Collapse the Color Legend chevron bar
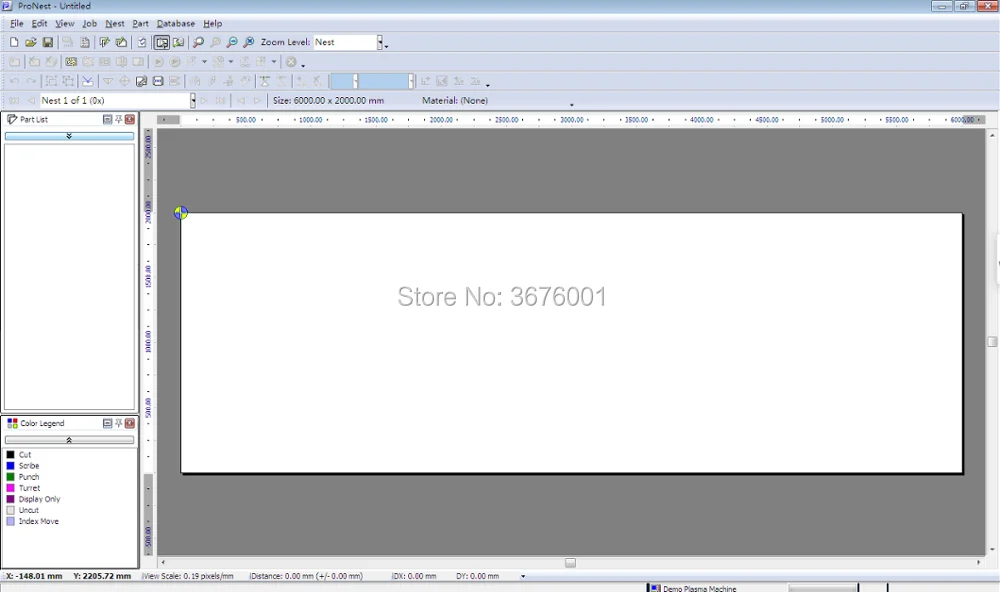The width and height of the screenshot is (1000, 592). [x=70, y=440]
